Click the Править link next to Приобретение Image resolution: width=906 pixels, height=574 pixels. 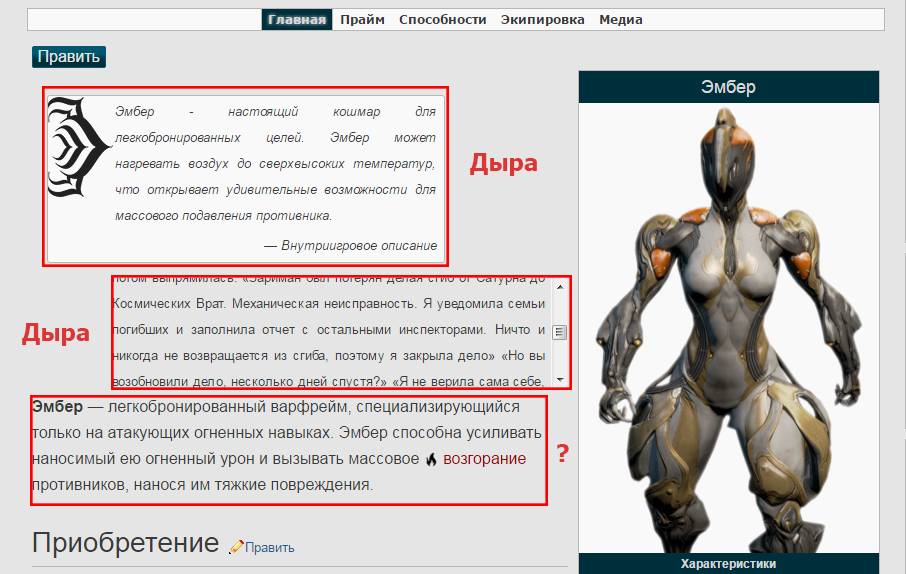pyautogui.click(x=270, y=548)
